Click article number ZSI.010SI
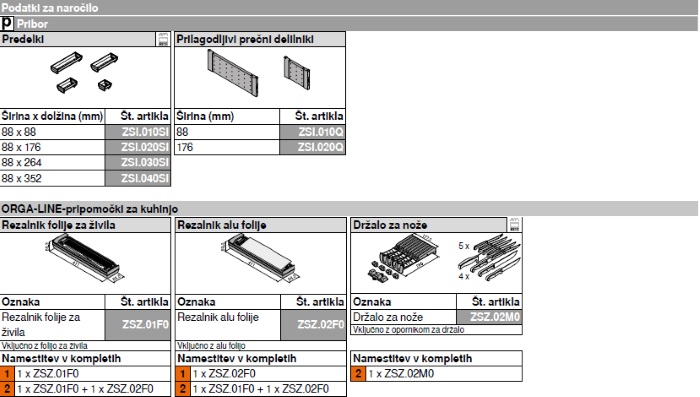Image resolution: width=700 pixels, height=397 pixels. (138, 132)
